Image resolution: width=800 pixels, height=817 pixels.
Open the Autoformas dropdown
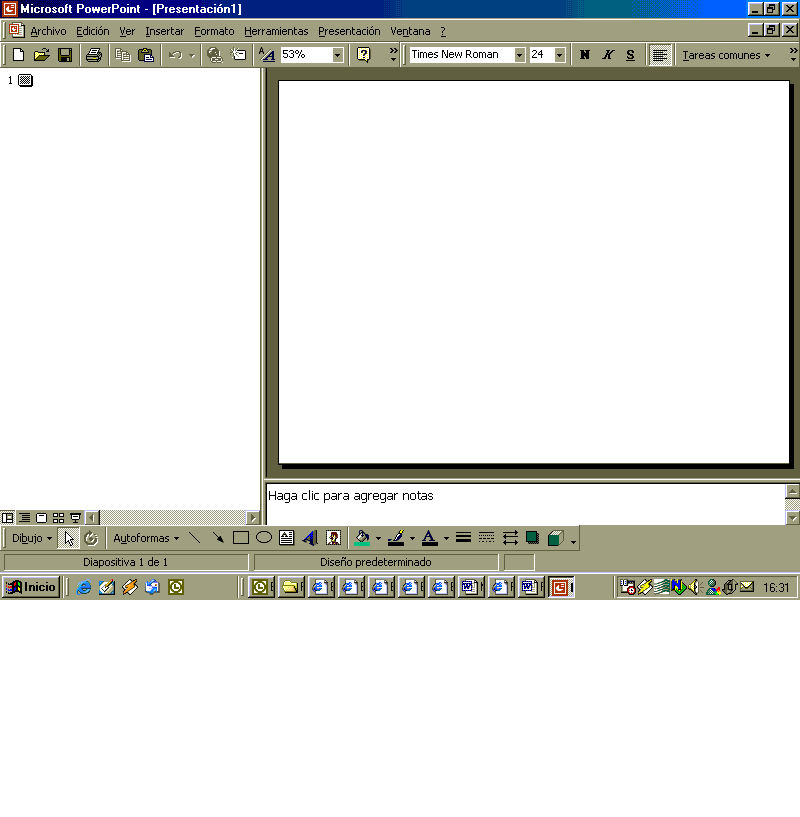(x=146, y=538)
